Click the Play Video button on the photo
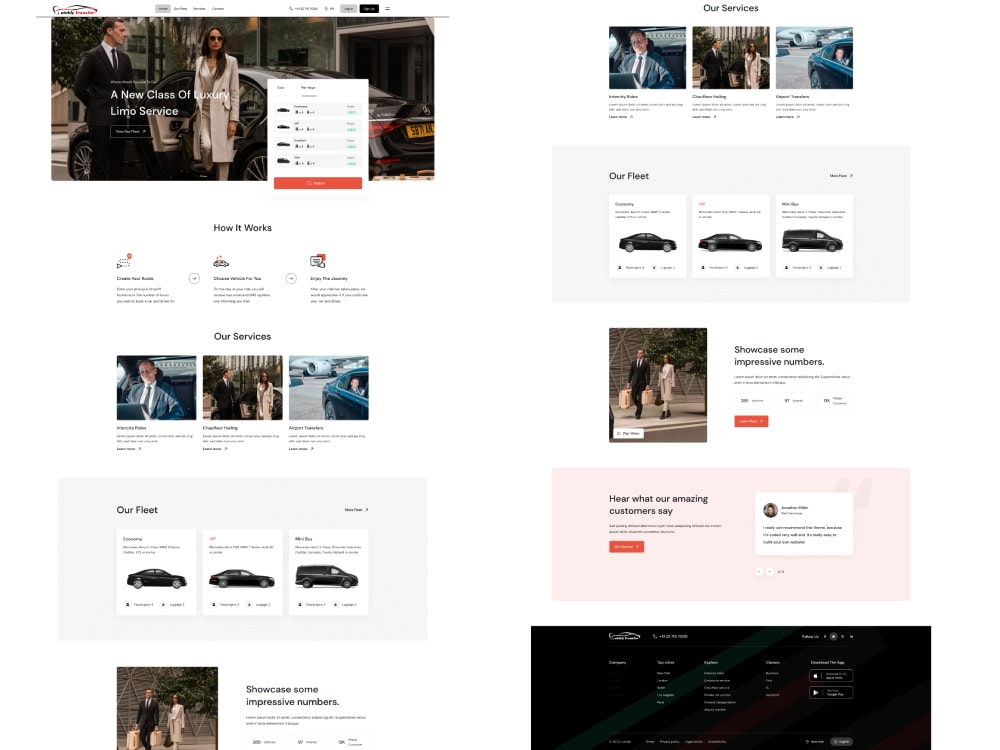 pos(628,433)
